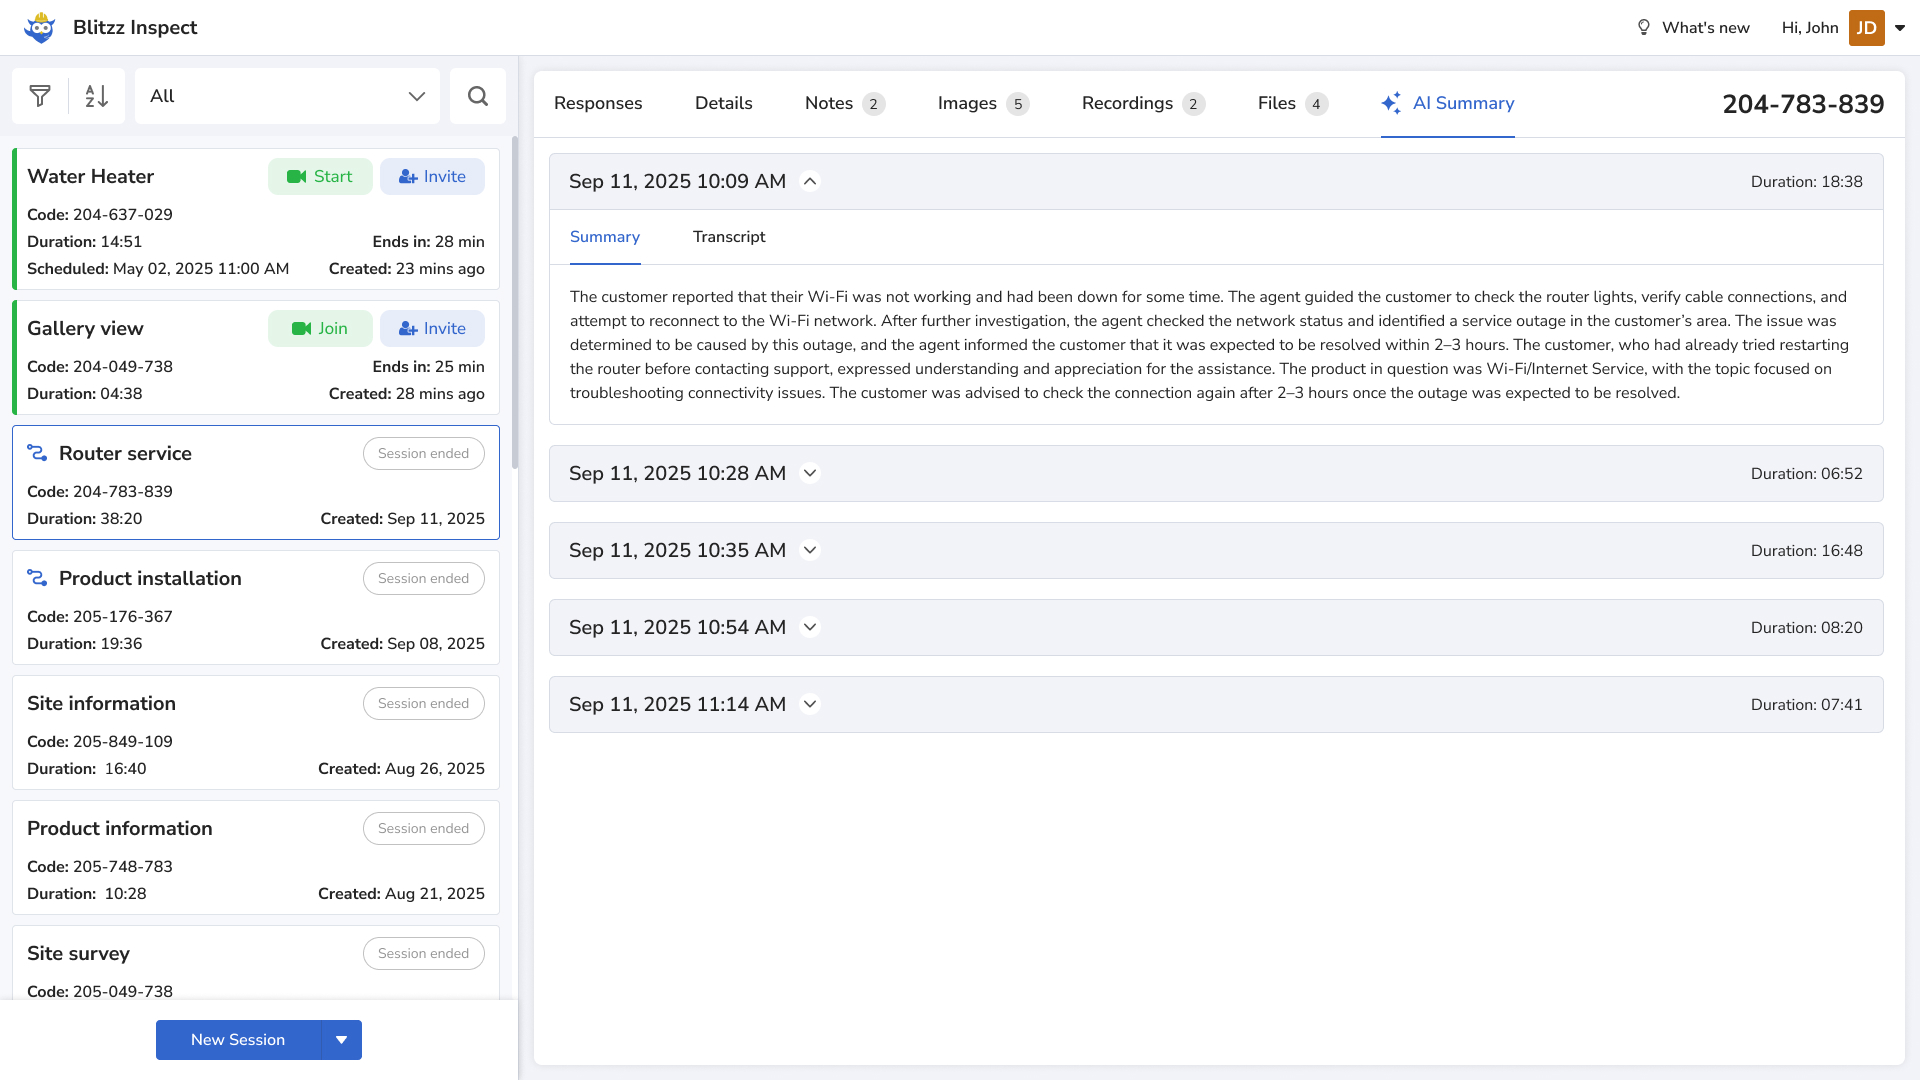The width and height of the screenshot is (1920, 1080).
Task: Expand the Sep 11 10:54 AM session
Action: click(x=810, y=627)
